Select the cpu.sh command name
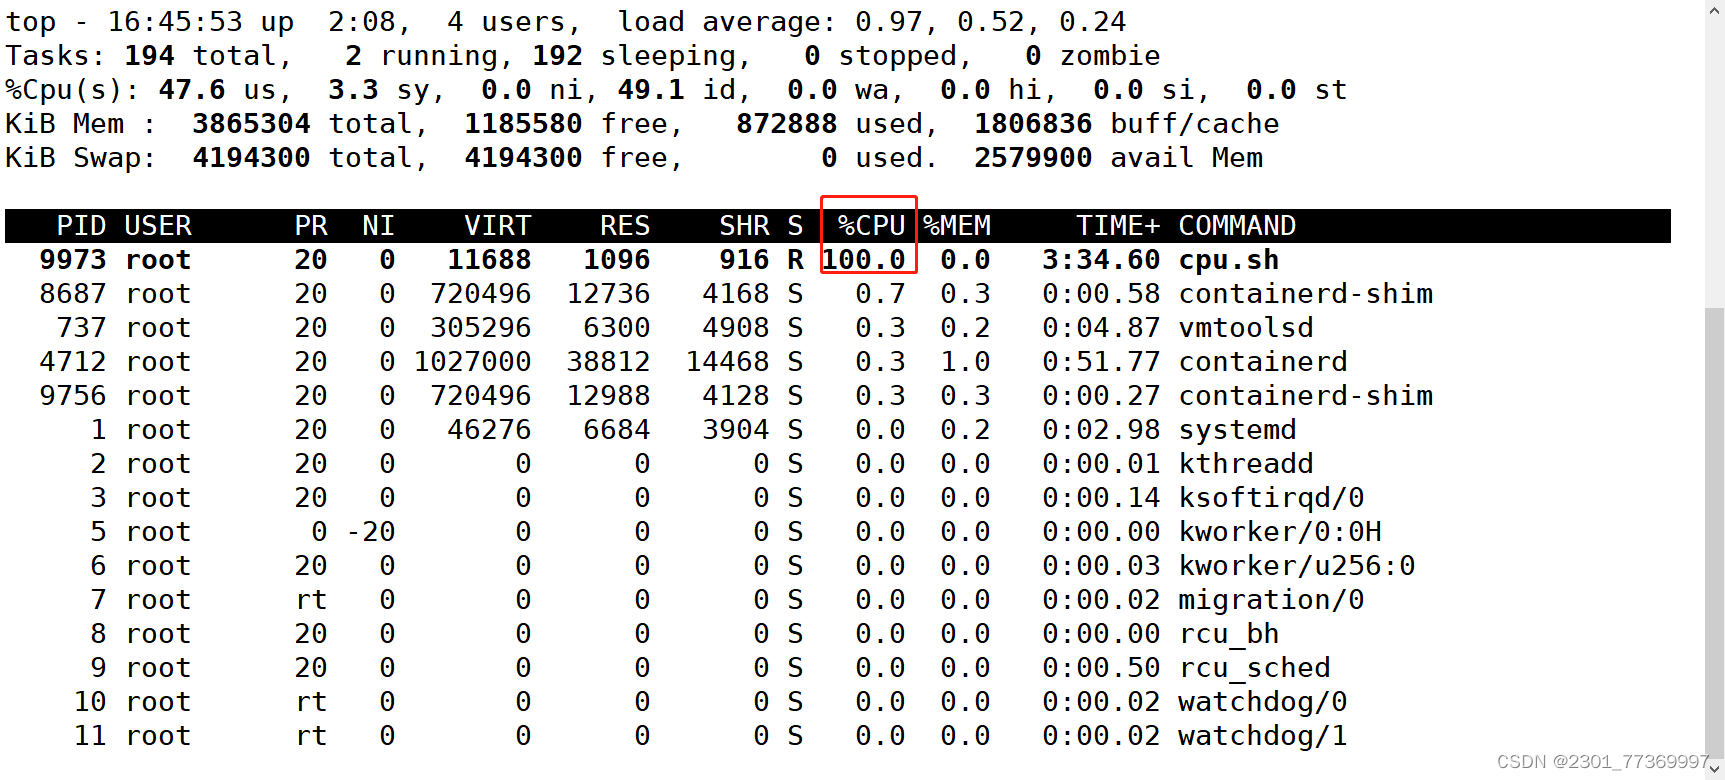This screenshot has height=780, width=1725. 1228,261
